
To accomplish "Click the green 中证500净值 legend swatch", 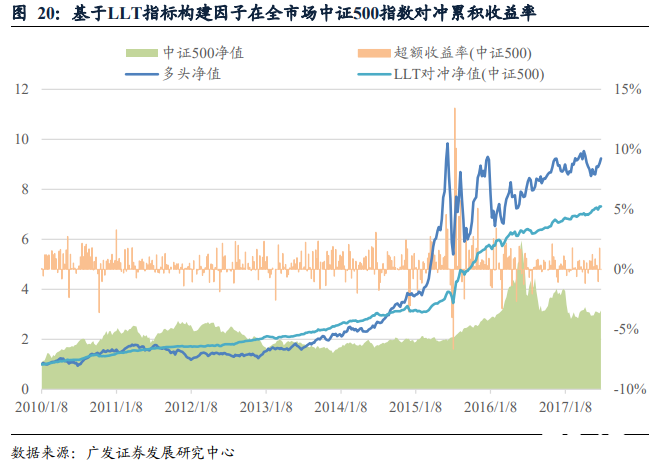I will click(x=142, y=53).
